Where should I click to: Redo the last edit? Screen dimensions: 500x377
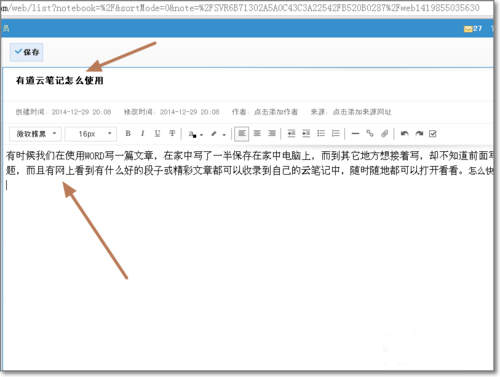(x=419, y=134)
